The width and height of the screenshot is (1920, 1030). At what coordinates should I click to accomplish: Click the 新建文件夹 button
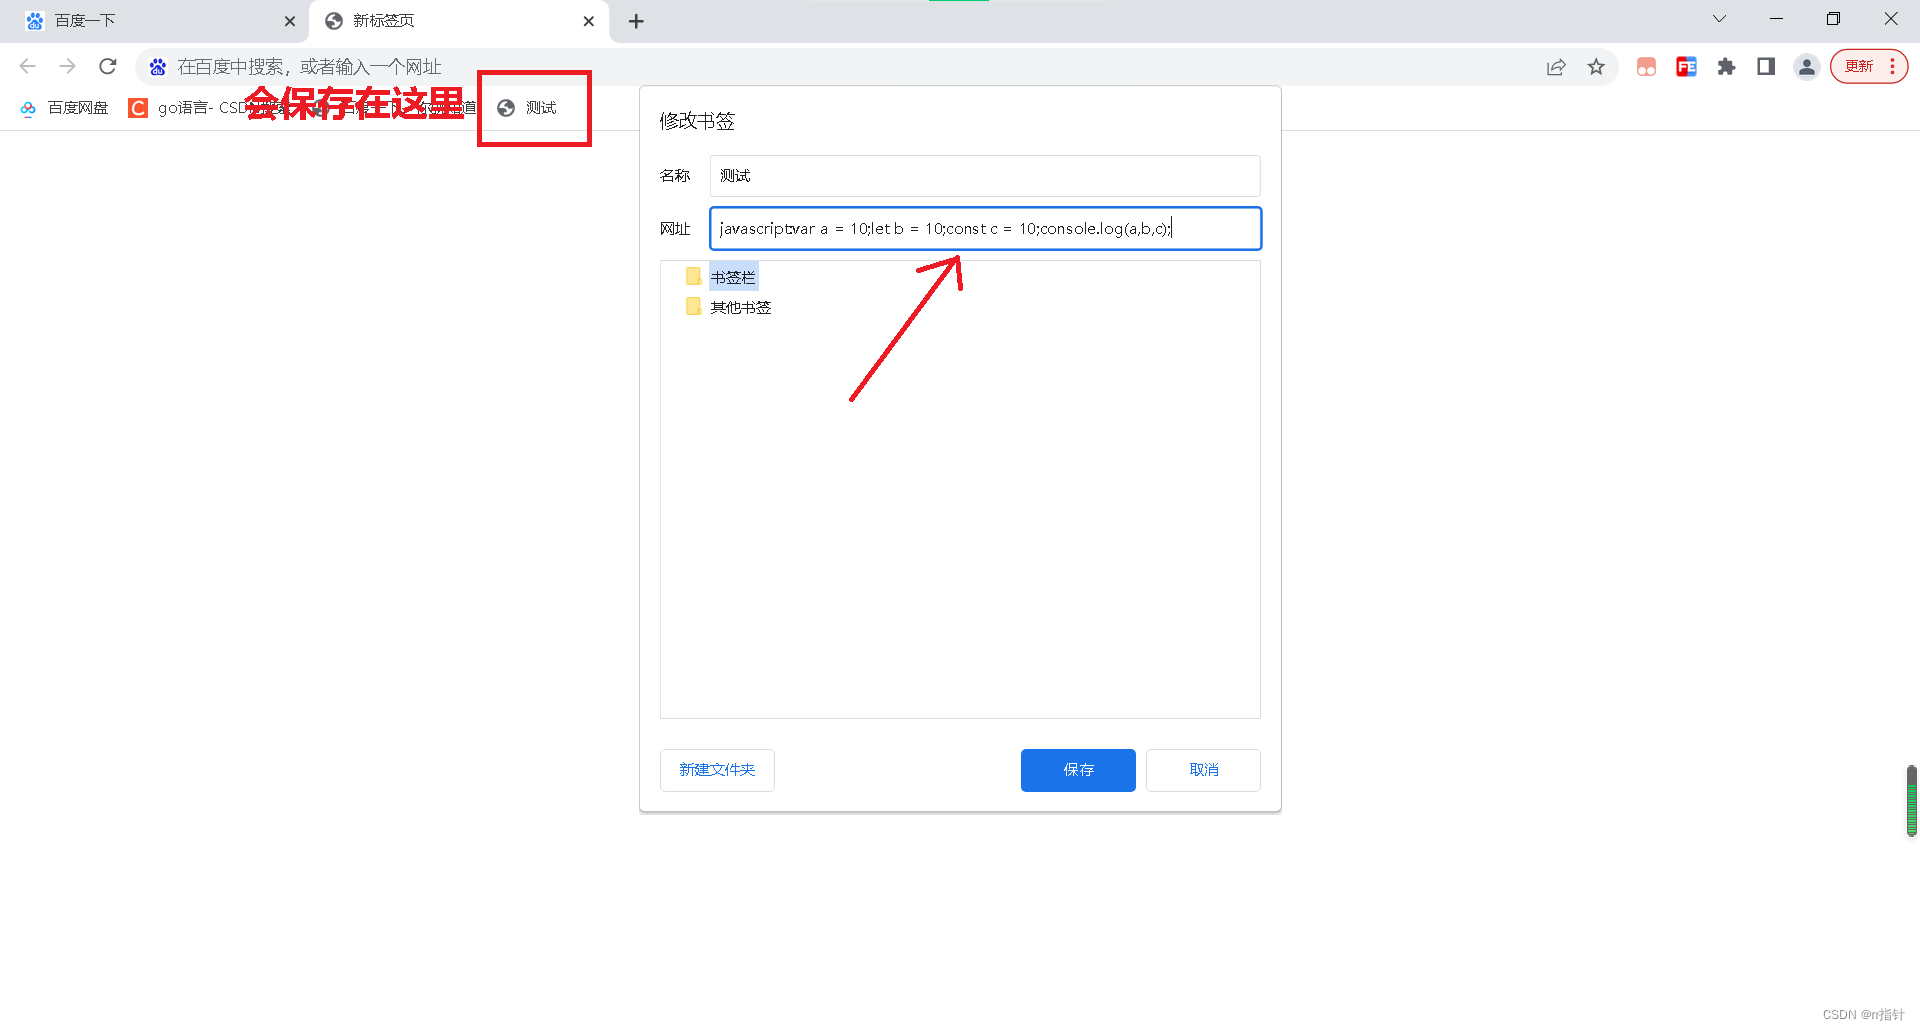coord(717,770)
